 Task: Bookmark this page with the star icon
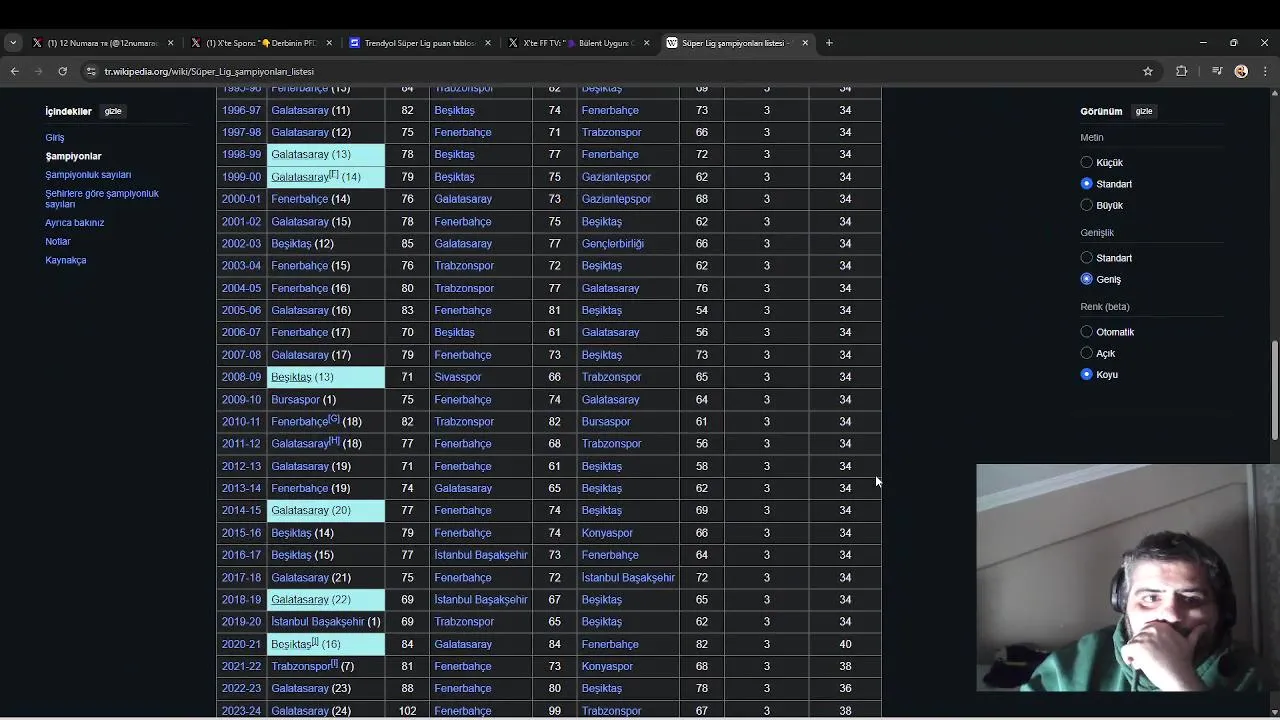(1148, 71)
